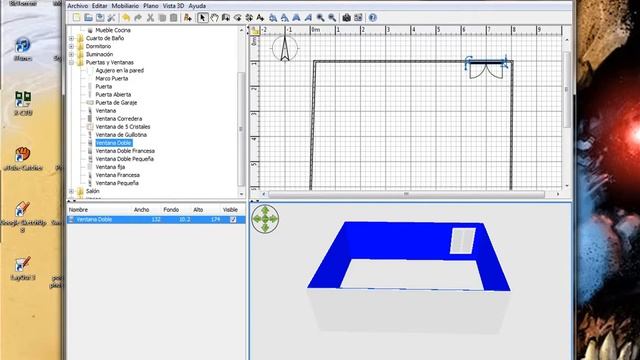Select Ventana de Guillotina in catalog
This screenshot has width=640, height=360.
coord(121,135)
